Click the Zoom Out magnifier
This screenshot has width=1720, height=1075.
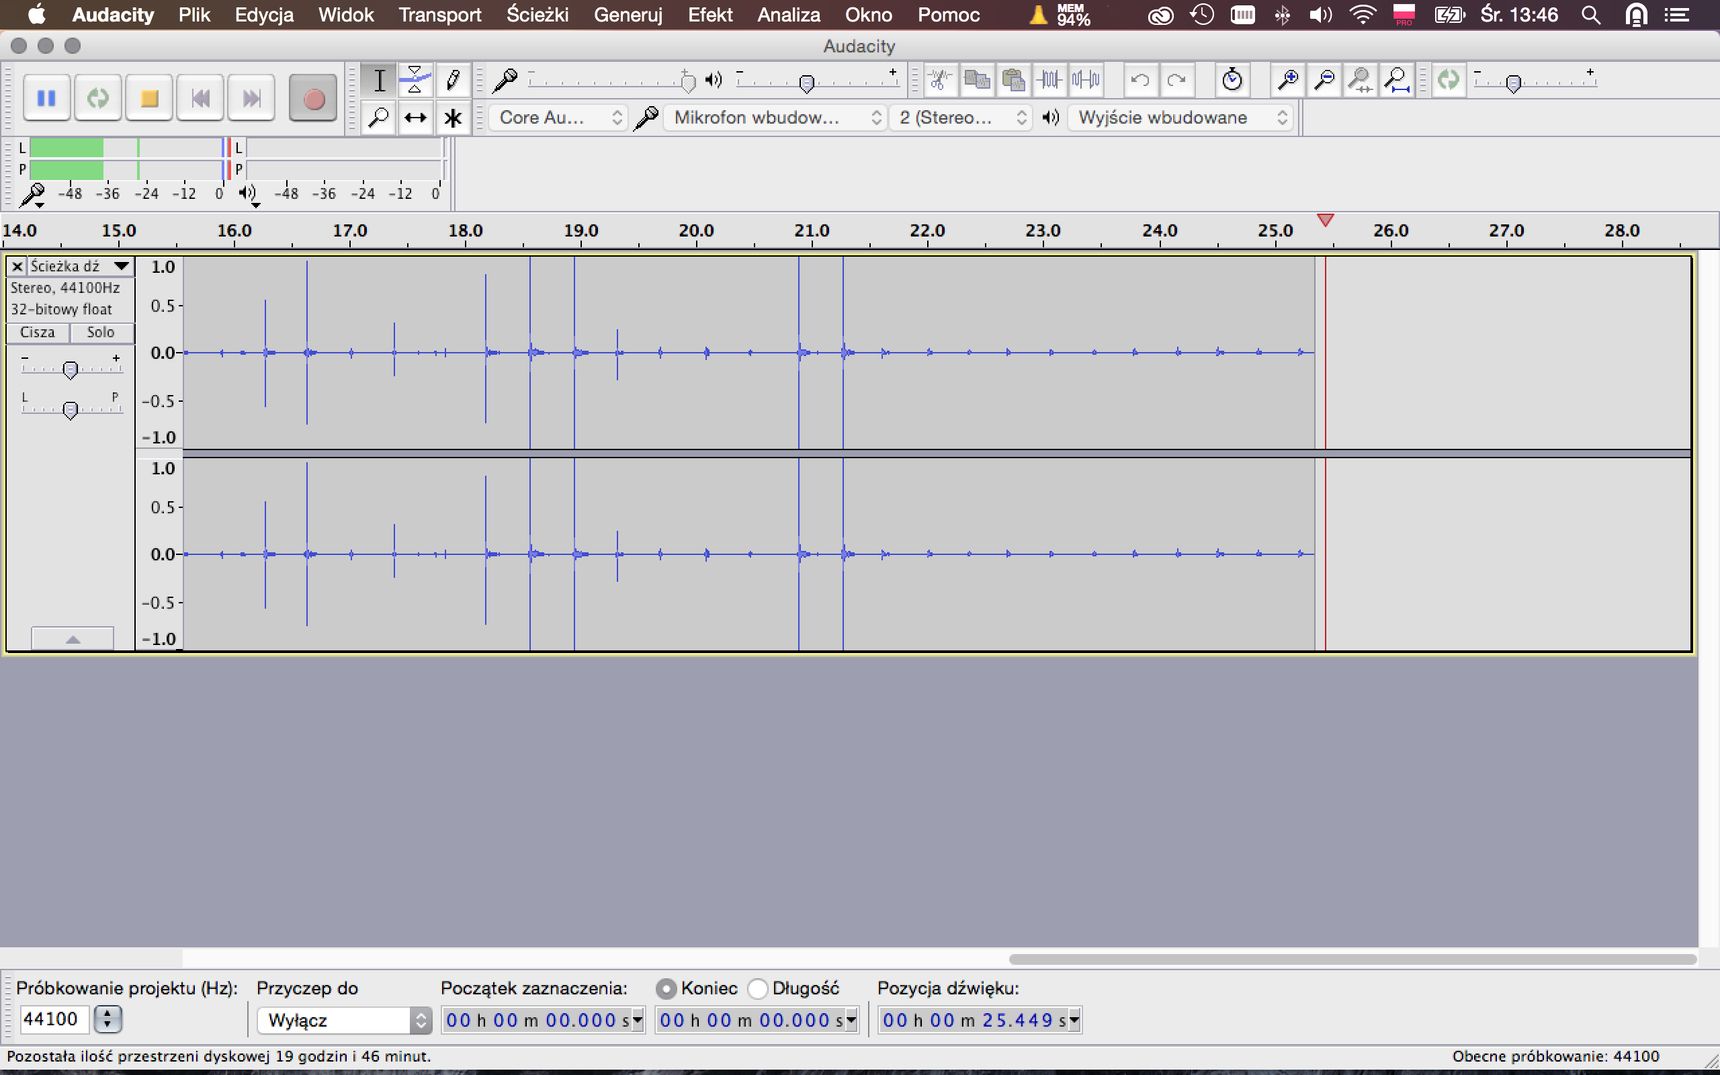click(x=1324, y=80)
